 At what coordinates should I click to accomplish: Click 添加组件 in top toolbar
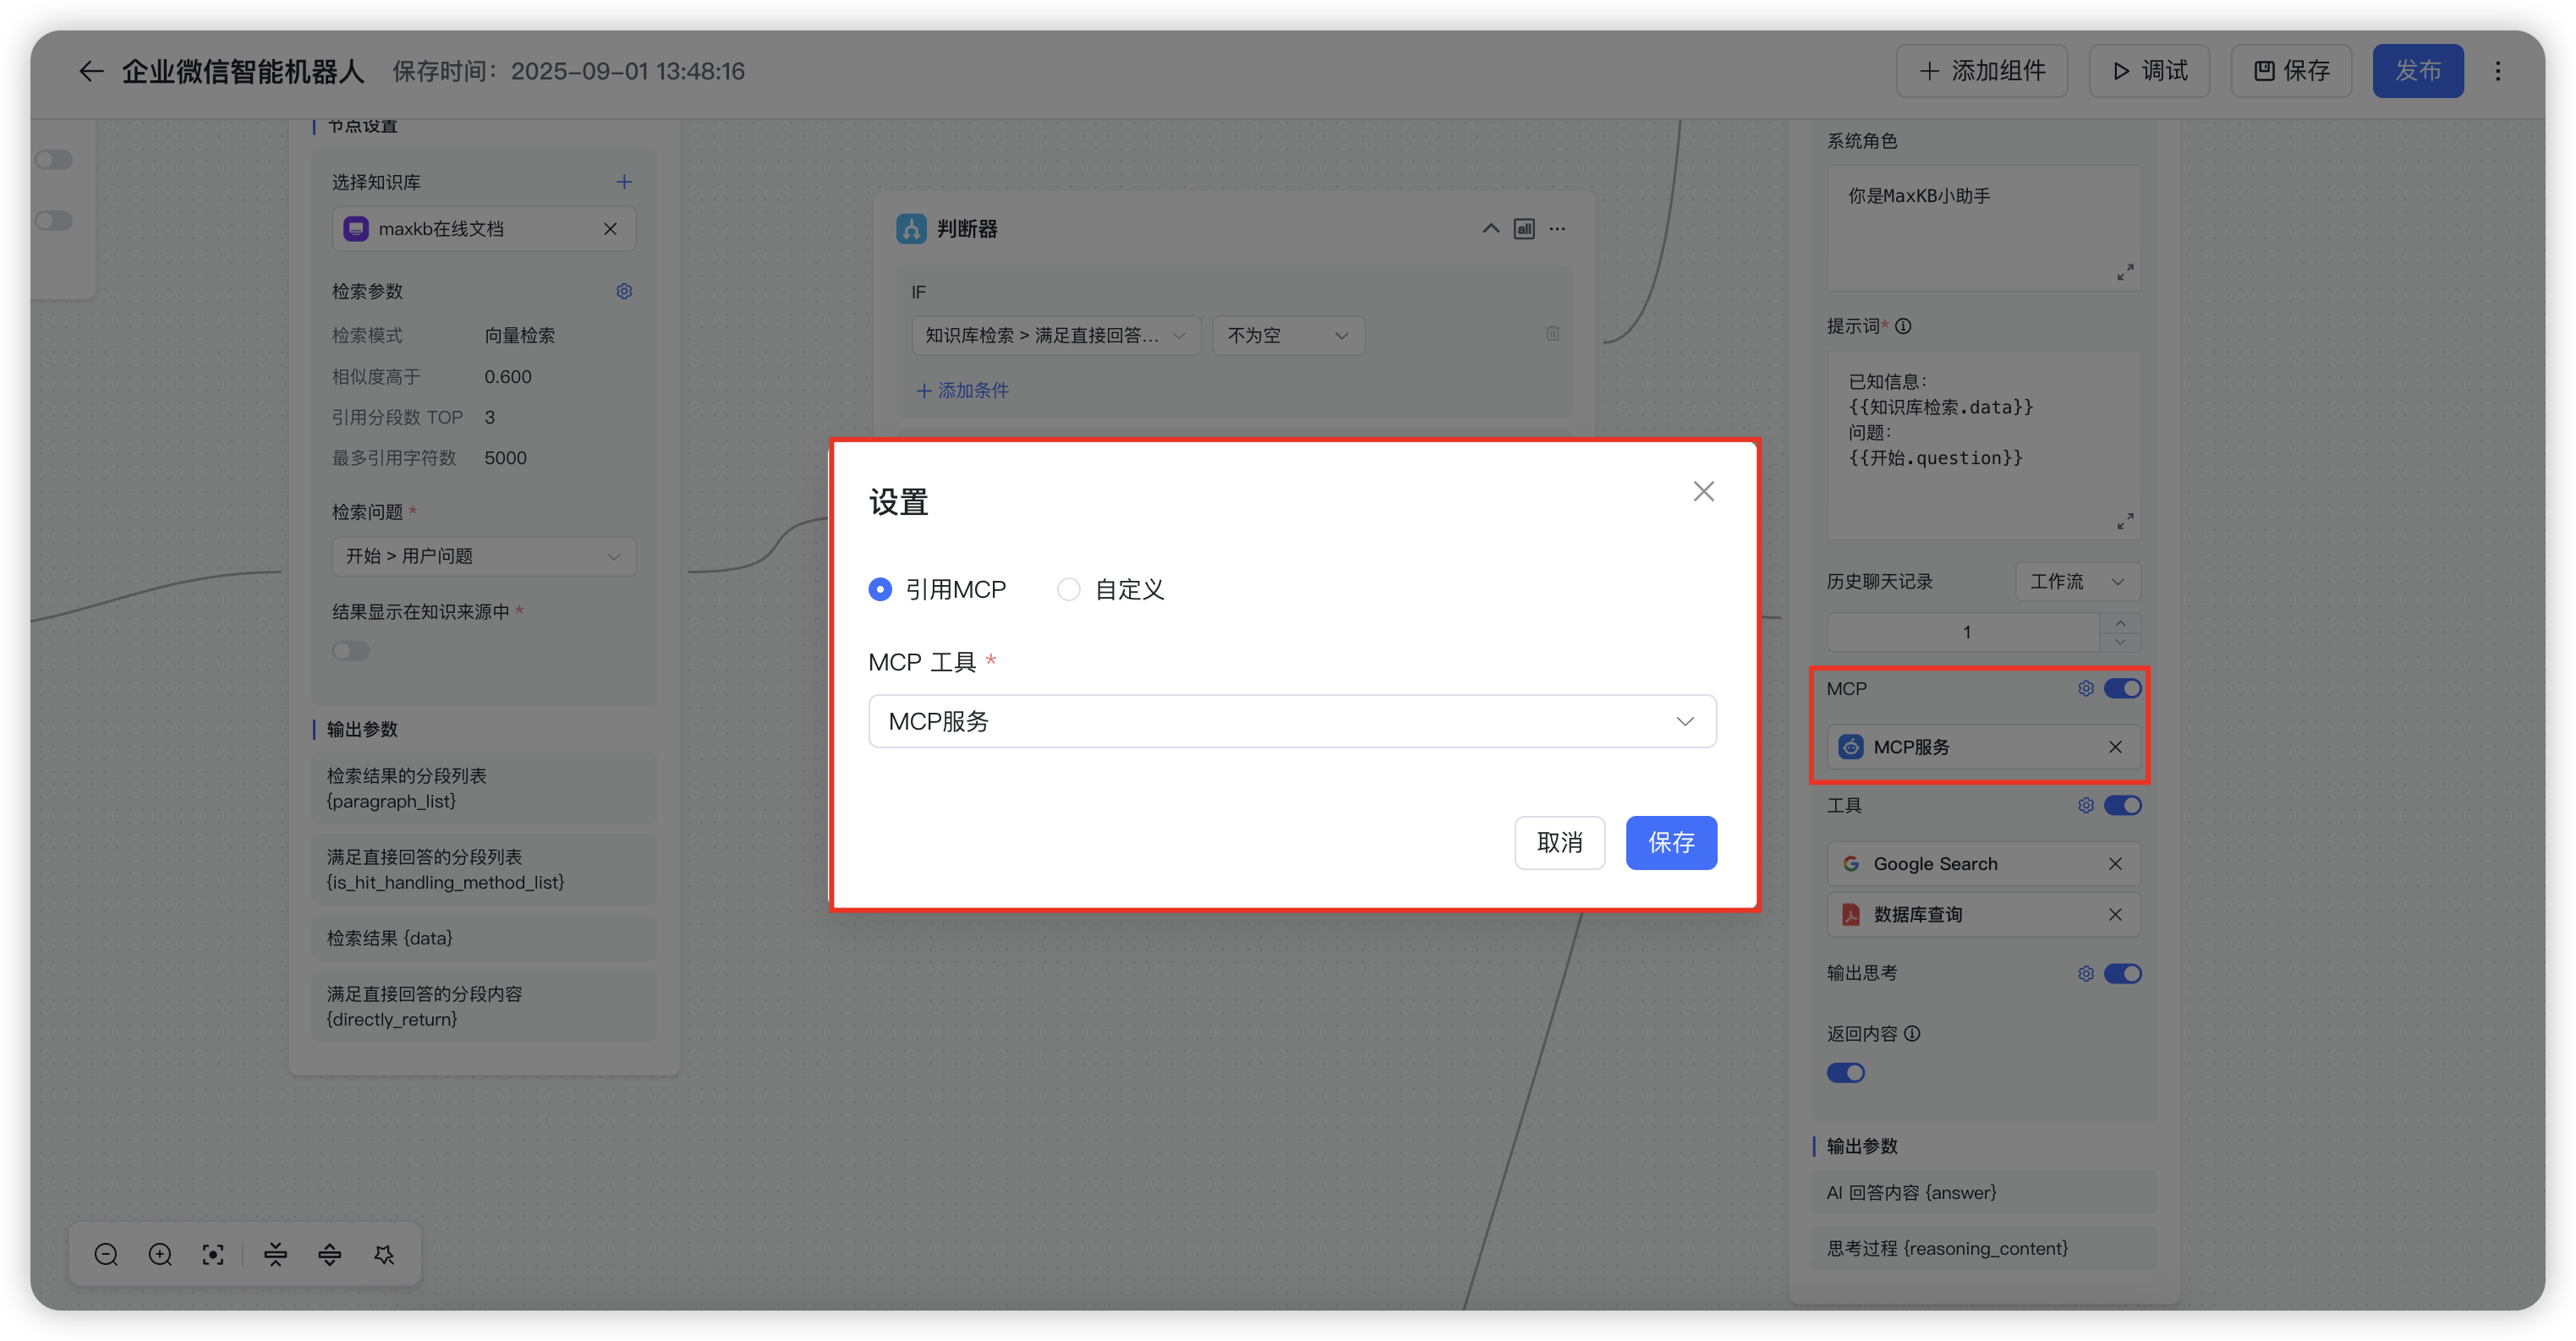pos(1981,71)
